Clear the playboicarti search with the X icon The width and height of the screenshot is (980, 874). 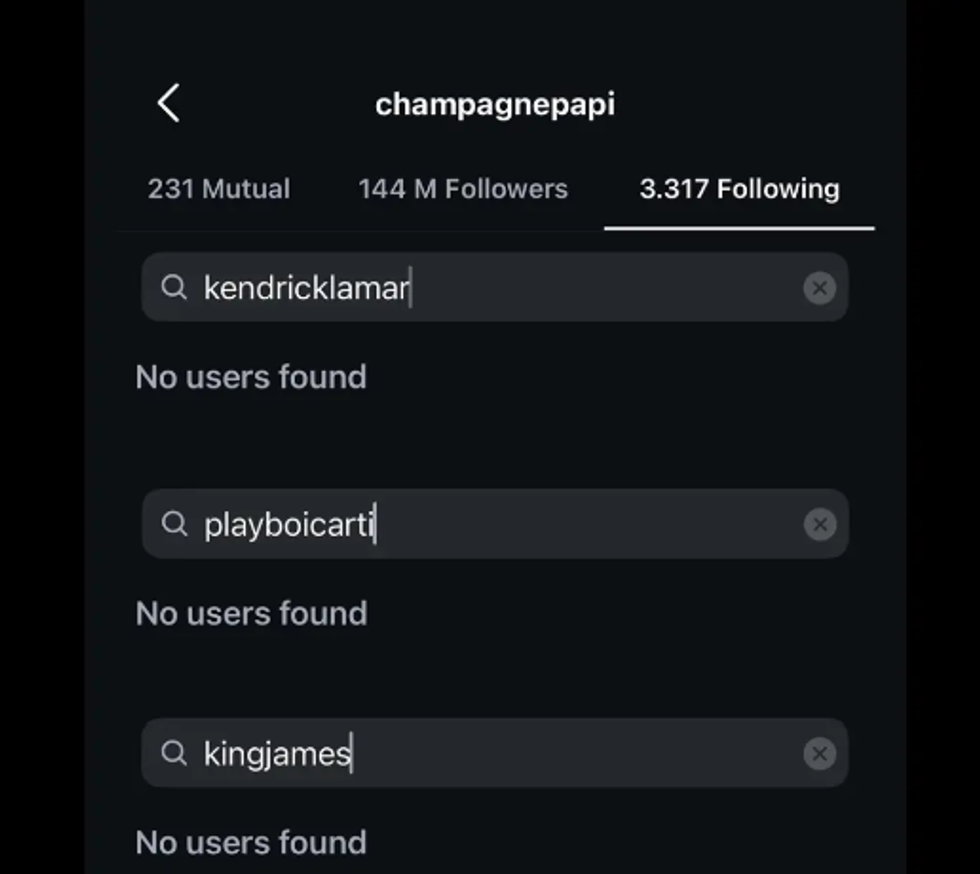(819, 523)
